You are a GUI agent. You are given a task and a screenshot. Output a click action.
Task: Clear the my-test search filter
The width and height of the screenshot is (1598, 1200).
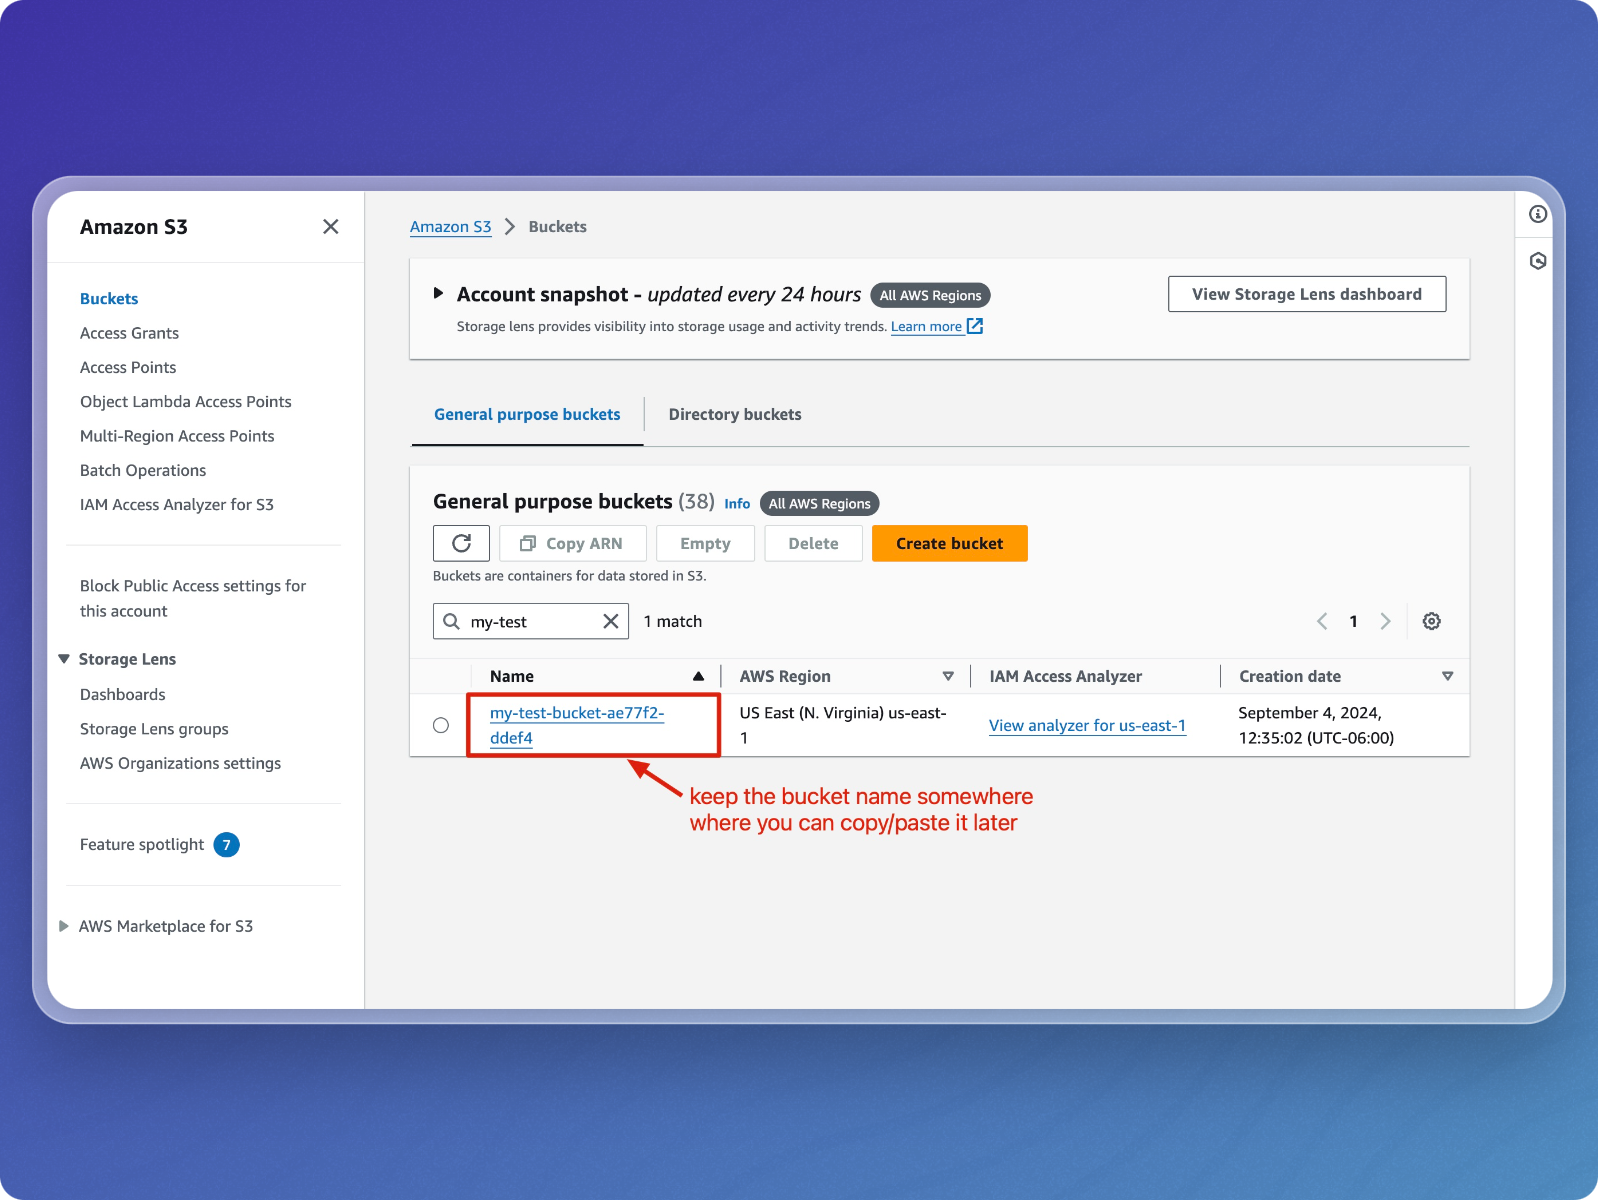point(611,621)
